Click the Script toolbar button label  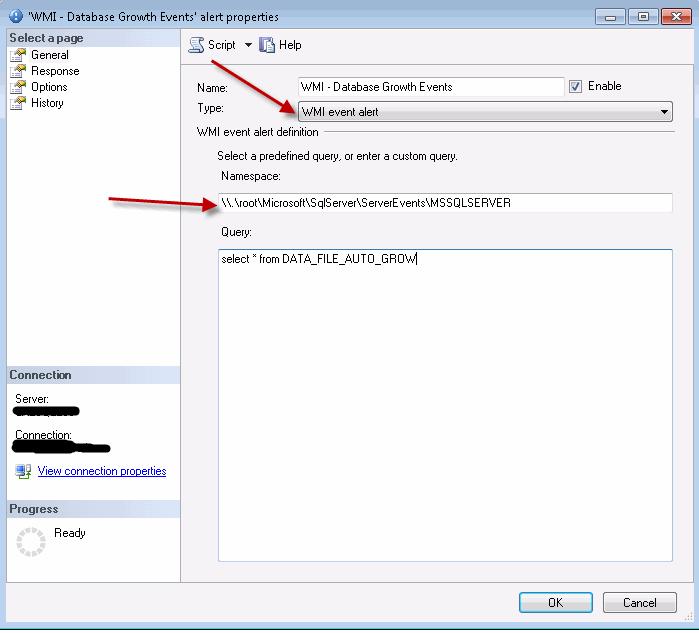pos(222,45)
